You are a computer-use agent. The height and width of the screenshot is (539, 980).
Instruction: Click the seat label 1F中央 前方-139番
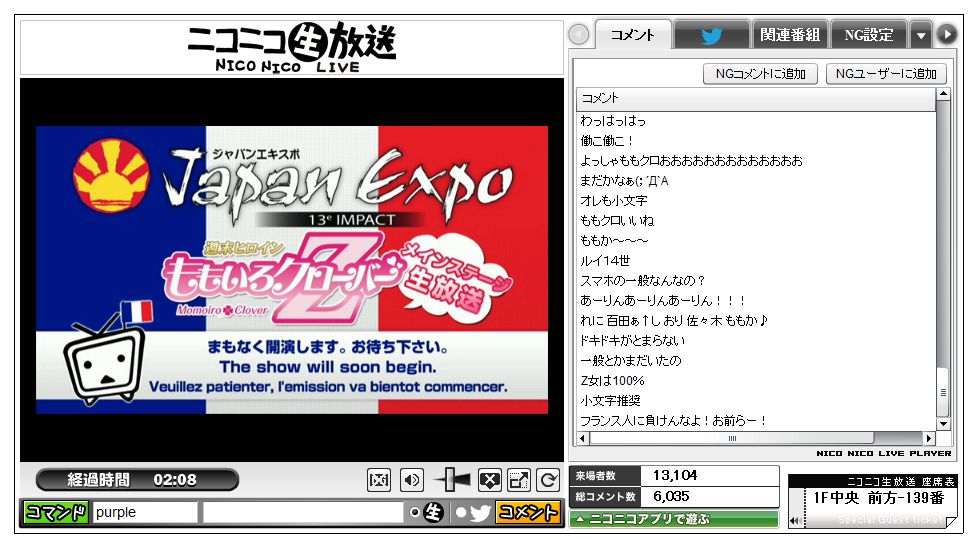click(x=878, y=498)
